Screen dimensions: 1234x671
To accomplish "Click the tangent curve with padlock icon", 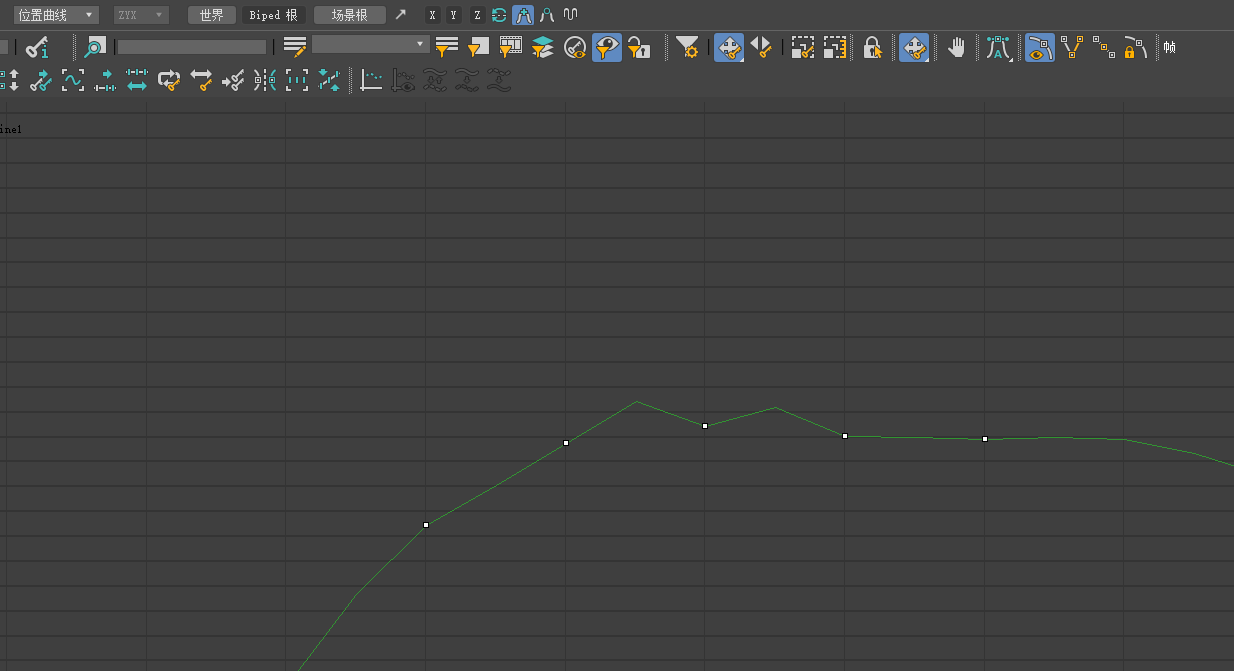I will [1135, 47].
